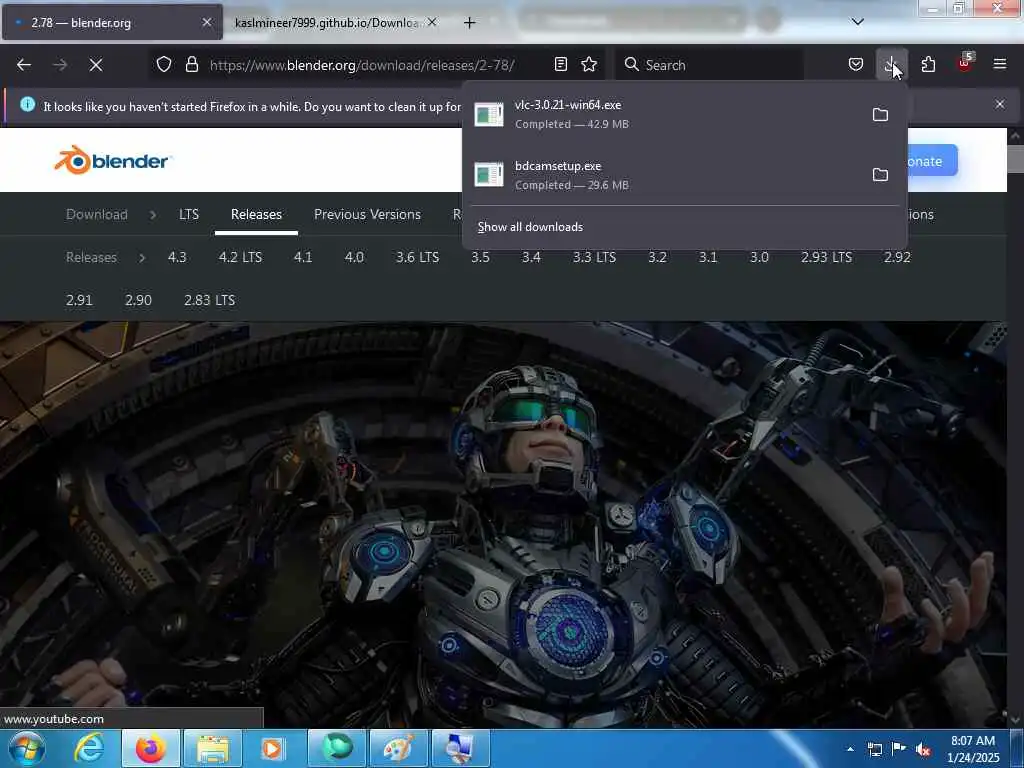Open release 4.0 link

[354, 257]
